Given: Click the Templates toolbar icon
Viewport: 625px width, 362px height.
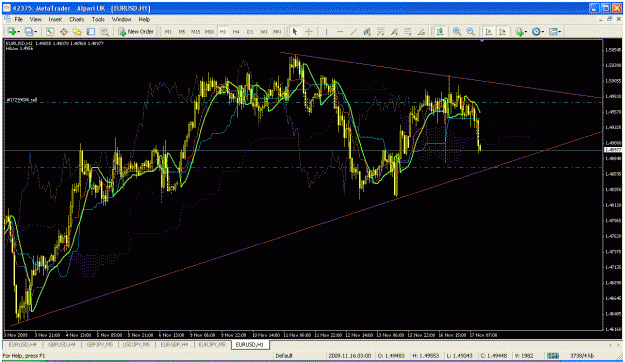Looking at the screenshot, I should [553, 31].
